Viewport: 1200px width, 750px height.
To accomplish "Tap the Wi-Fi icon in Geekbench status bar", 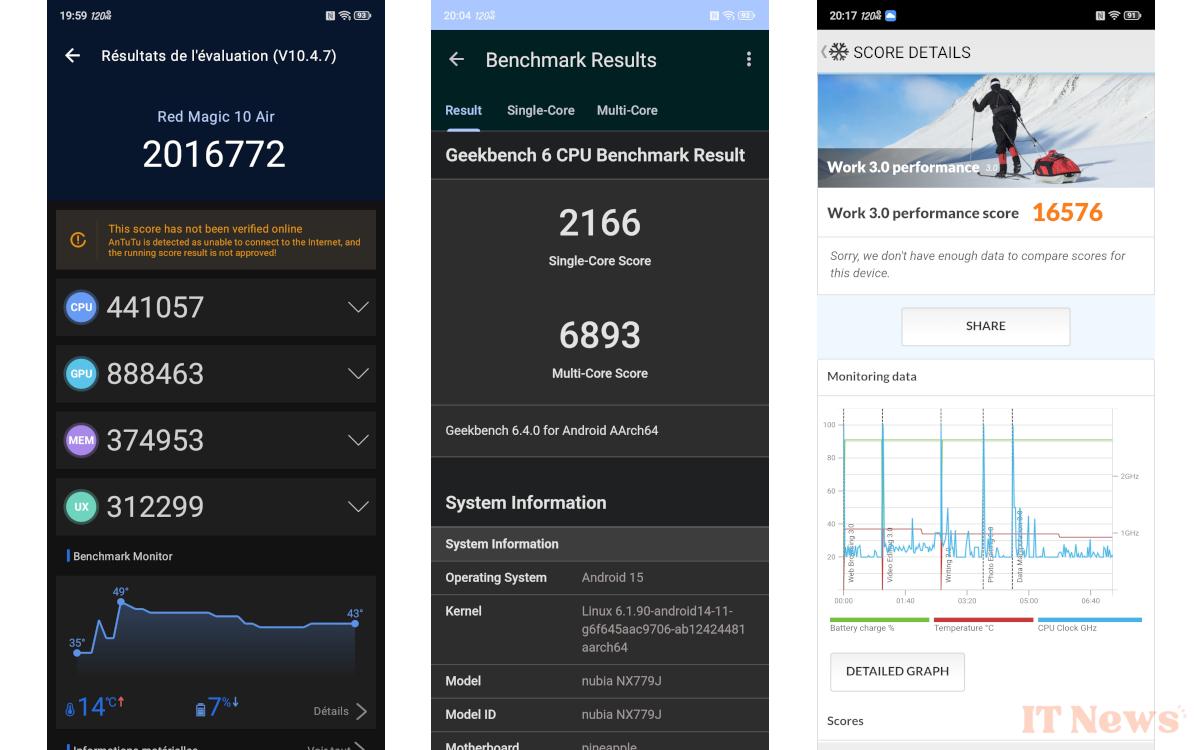I will pyautogui.click(x=728, y=16).
